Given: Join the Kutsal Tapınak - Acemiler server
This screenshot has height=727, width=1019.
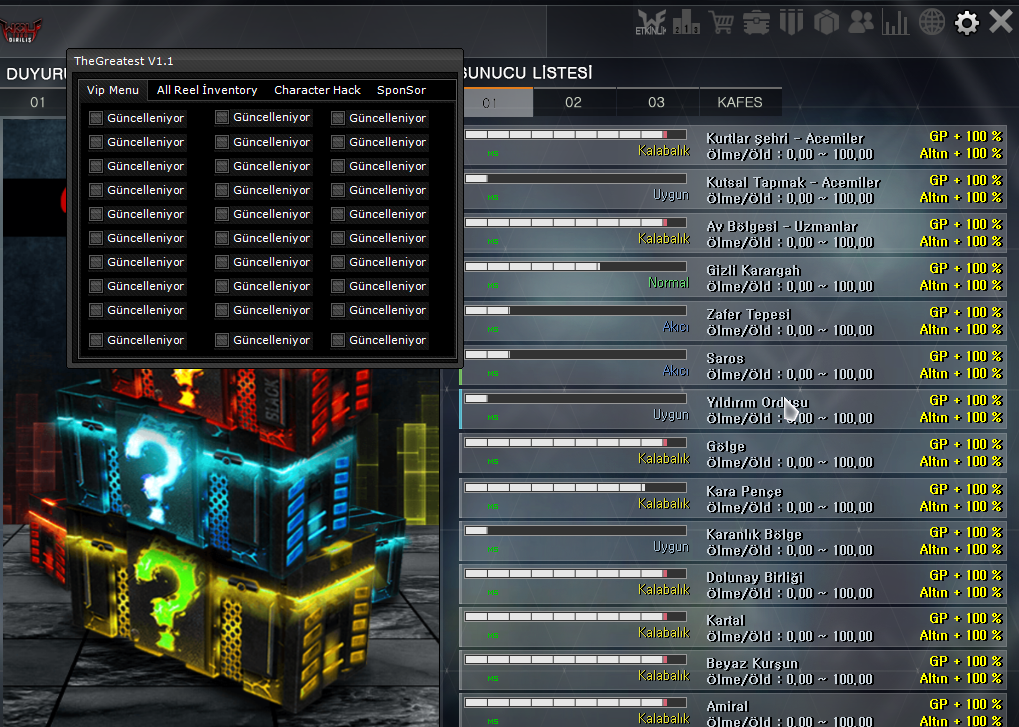Looking at the screenshot, I should click(734, 190).
